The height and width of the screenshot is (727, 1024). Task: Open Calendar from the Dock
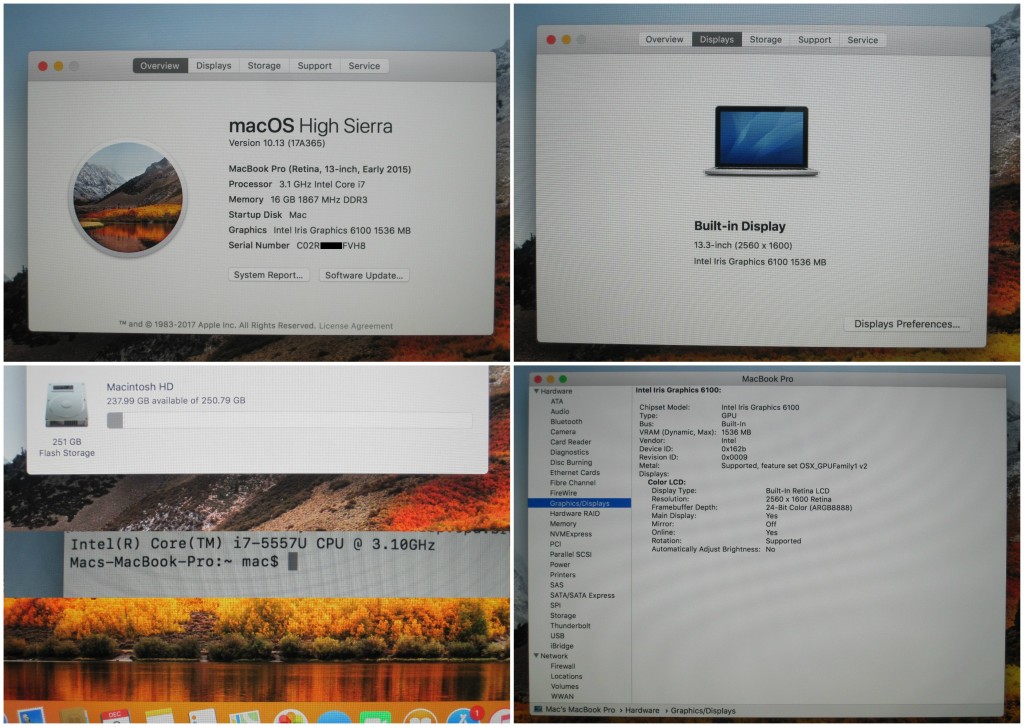coord(116,716)
